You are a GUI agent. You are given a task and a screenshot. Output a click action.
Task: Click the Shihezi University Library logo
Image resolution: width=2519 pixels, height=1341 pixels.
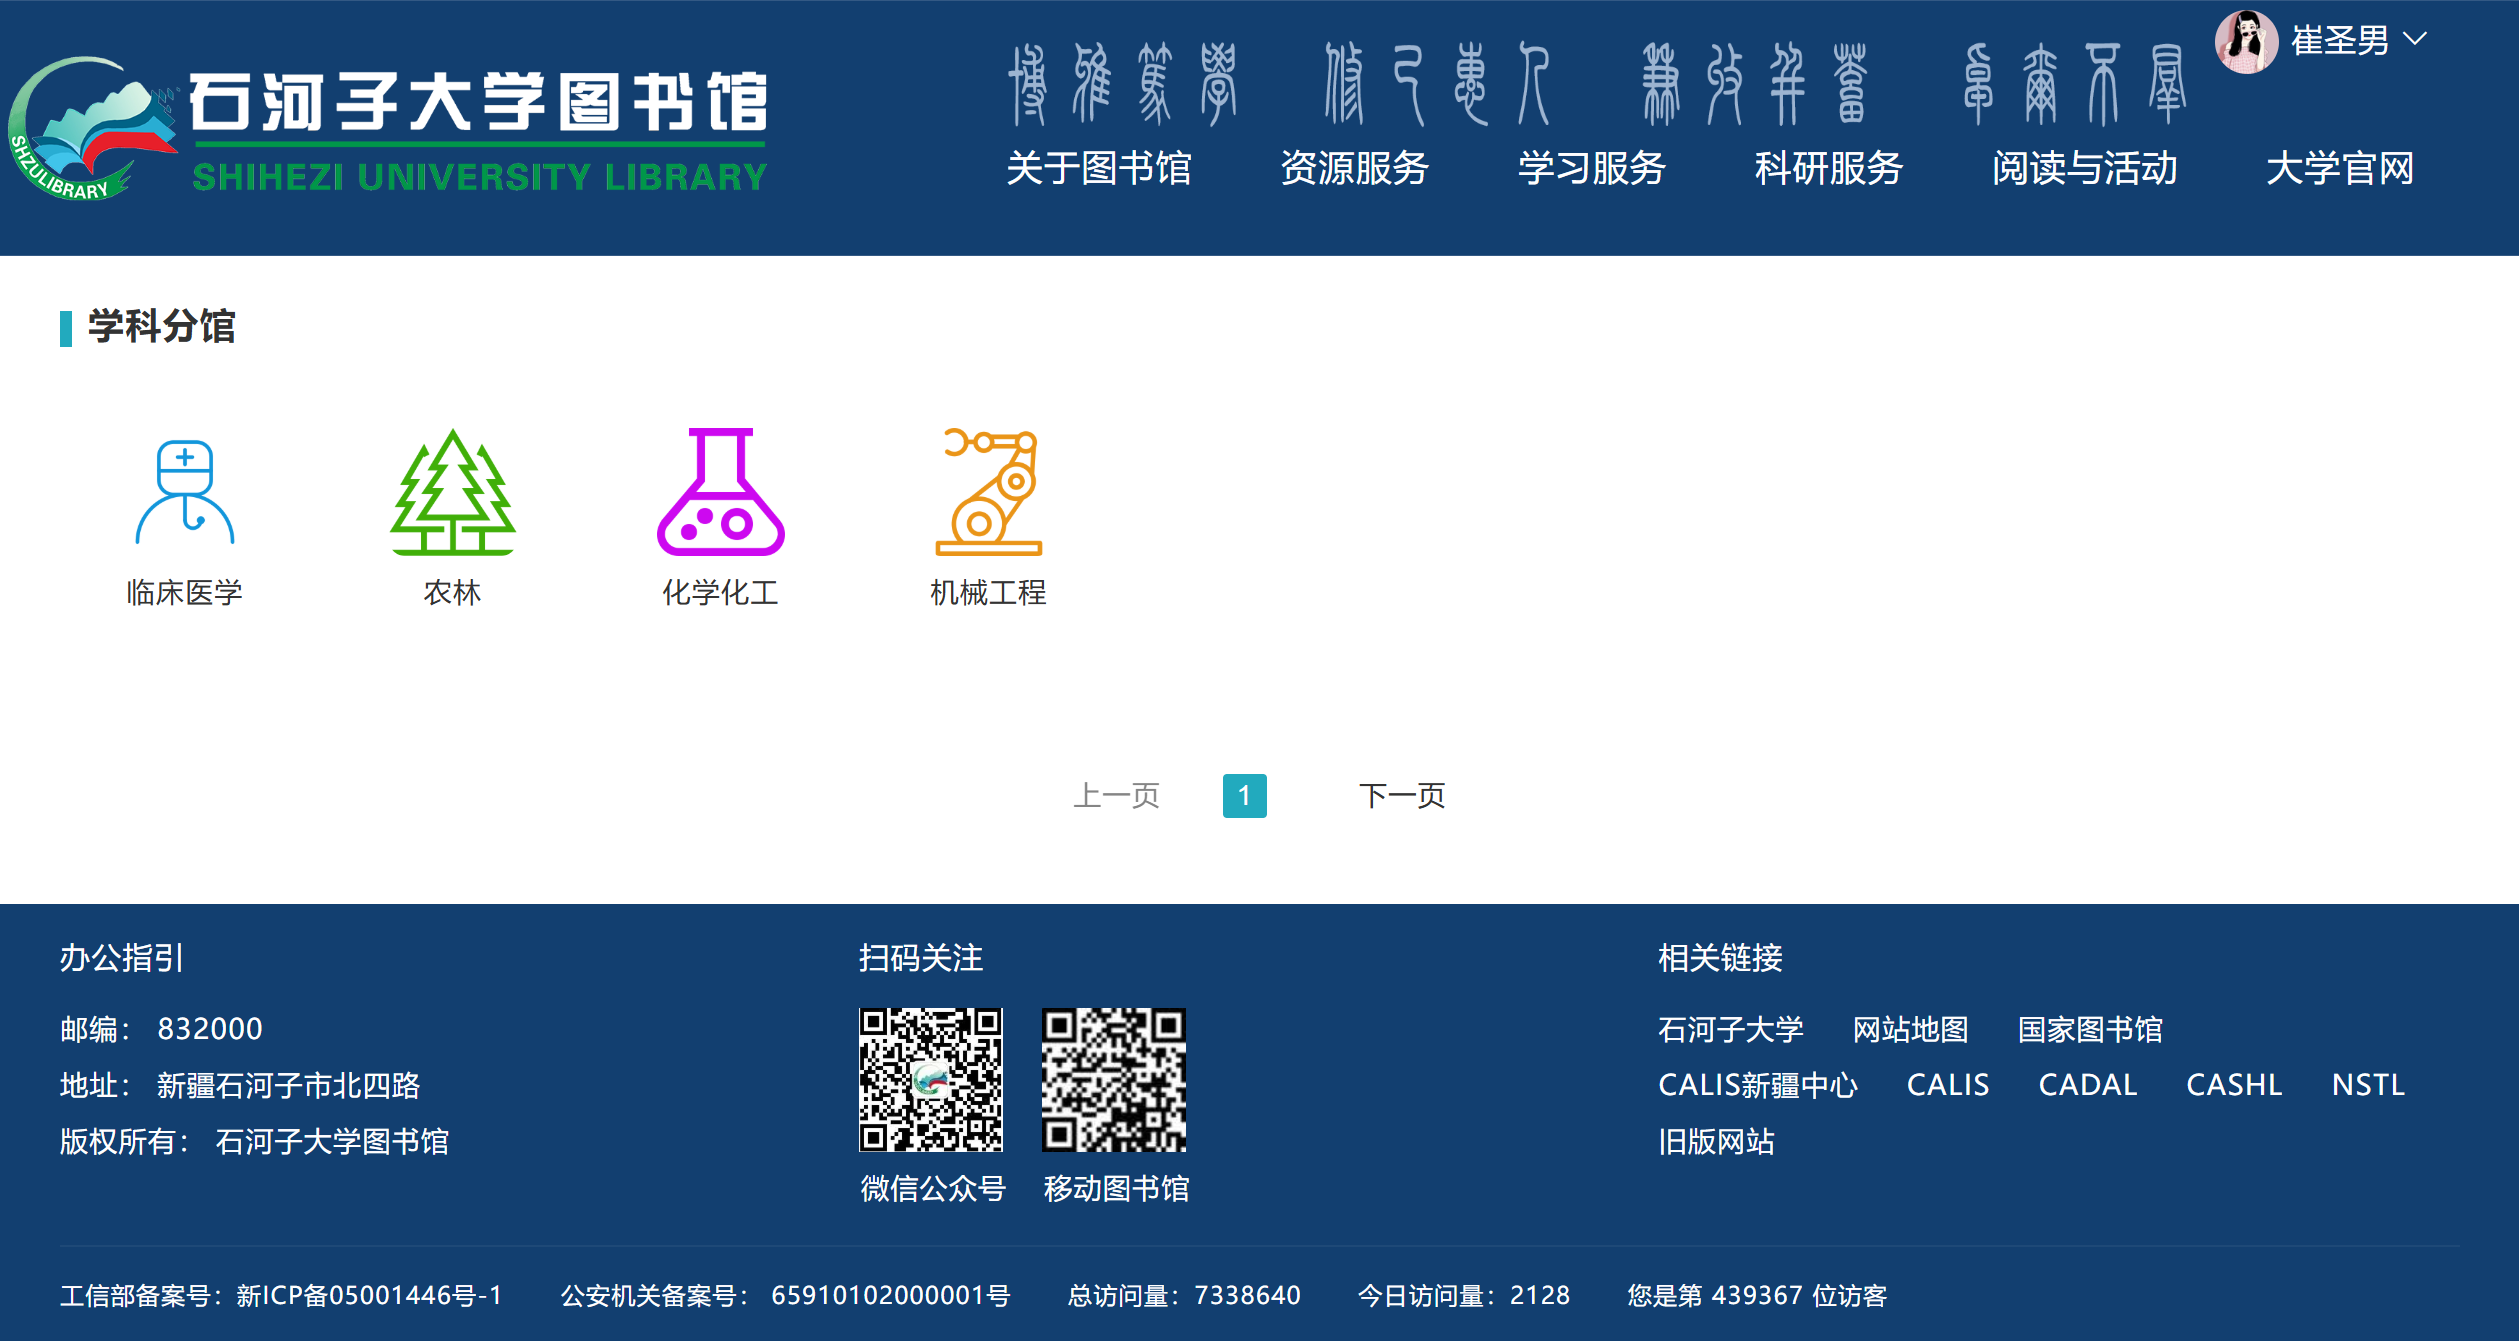[390, 128]
